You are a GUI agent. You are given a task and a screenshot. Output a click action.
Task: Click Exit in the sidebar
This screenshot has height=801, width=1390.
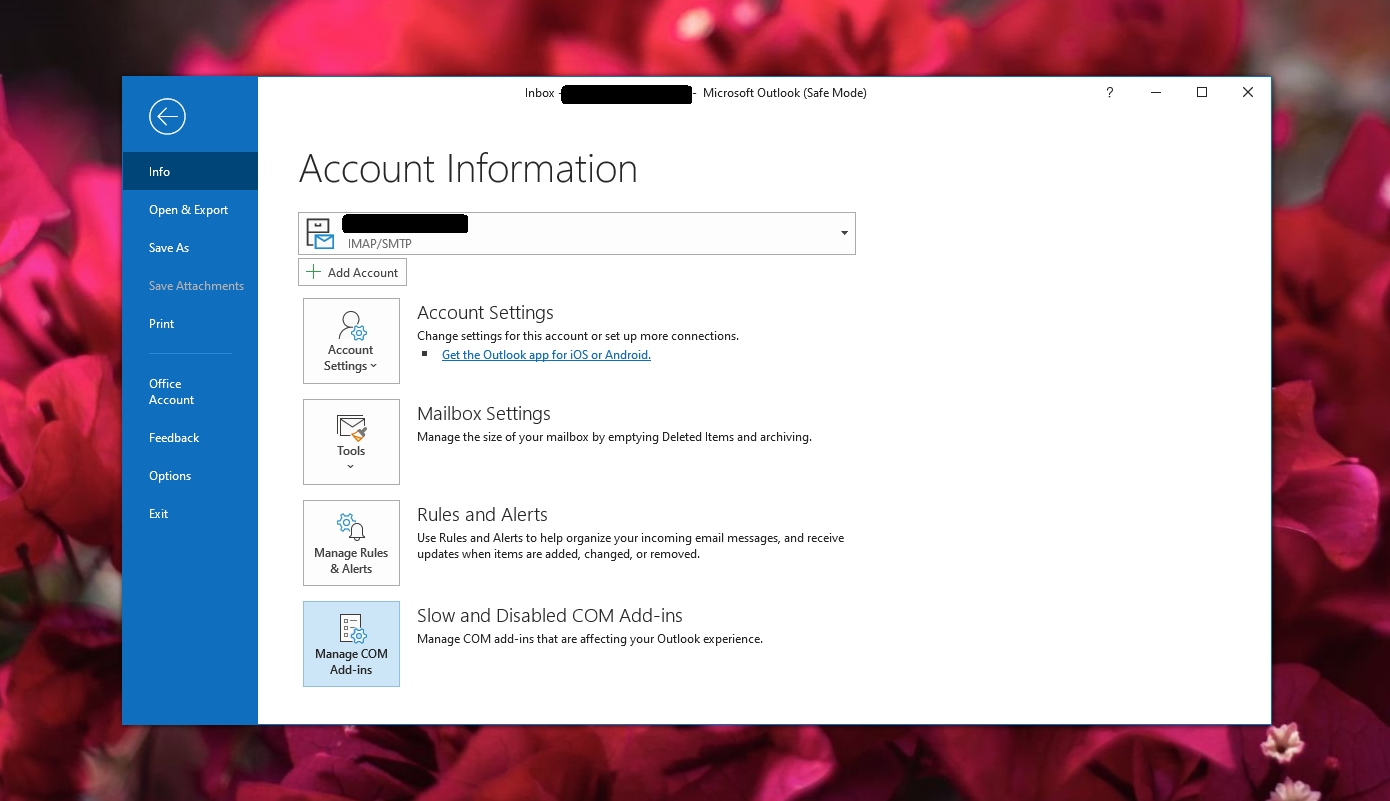click(190, 514)
